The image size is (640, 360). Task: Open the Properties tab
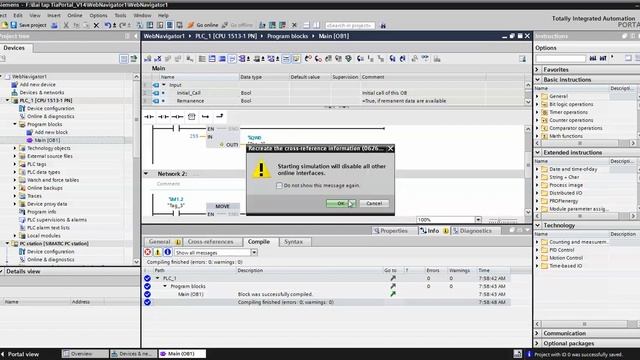[391, 231]
